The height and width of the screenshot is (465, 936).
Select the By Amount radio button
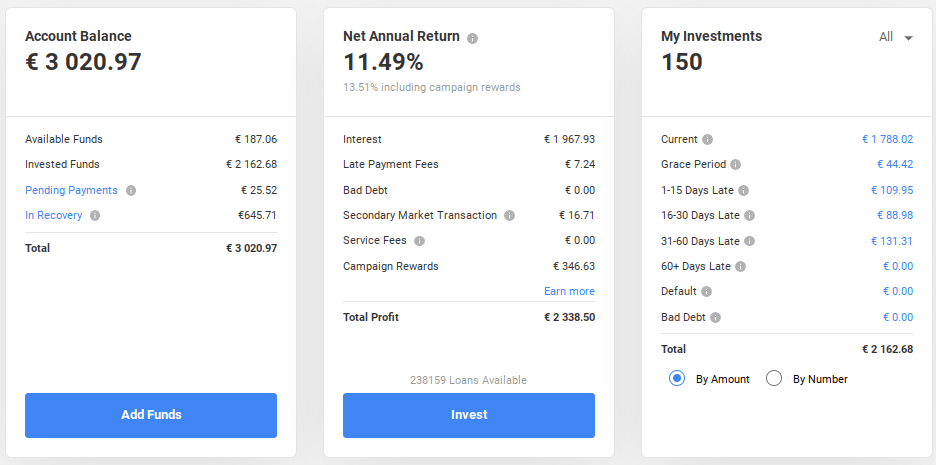677,378
